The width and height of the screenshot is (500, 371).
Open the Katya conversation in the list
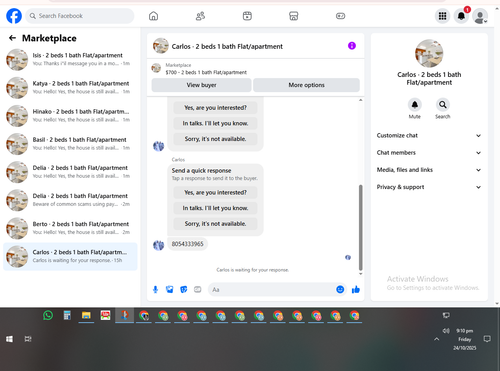70,87
